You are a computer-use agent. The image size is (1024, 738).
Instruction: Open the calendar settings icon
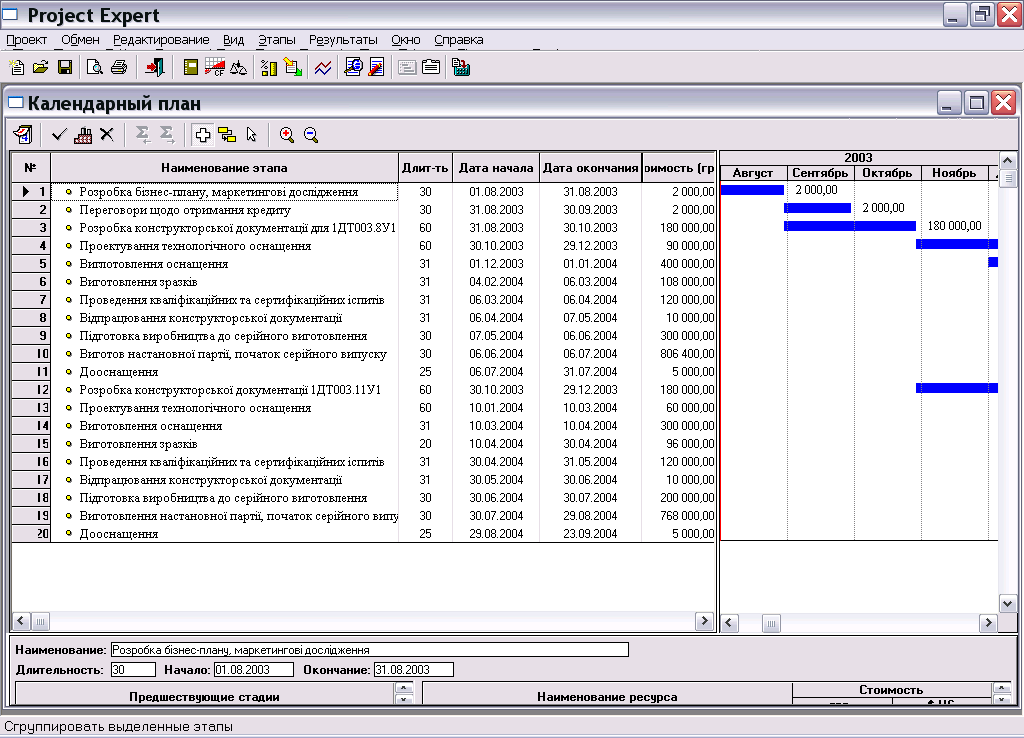pos(23,135)
